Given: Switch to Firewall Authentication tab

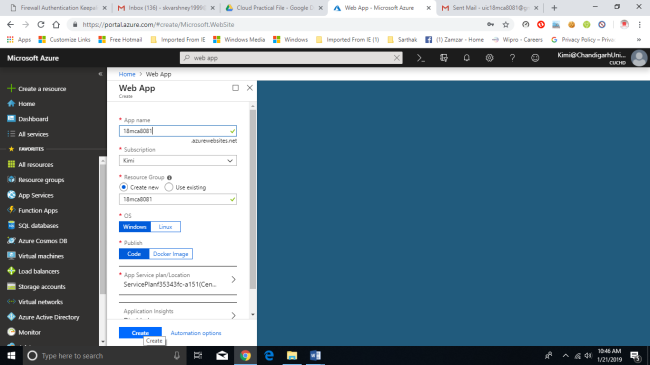Looking at the screenshot, I should (58, 8).
